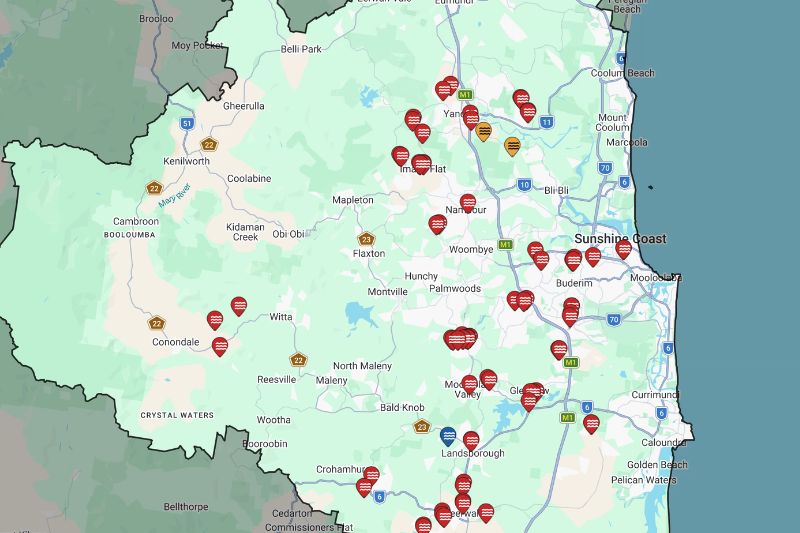Click the Route 51 shield near Gheerulla
Viewport: 800px width, 533px height.
click(x=187, y=123)
